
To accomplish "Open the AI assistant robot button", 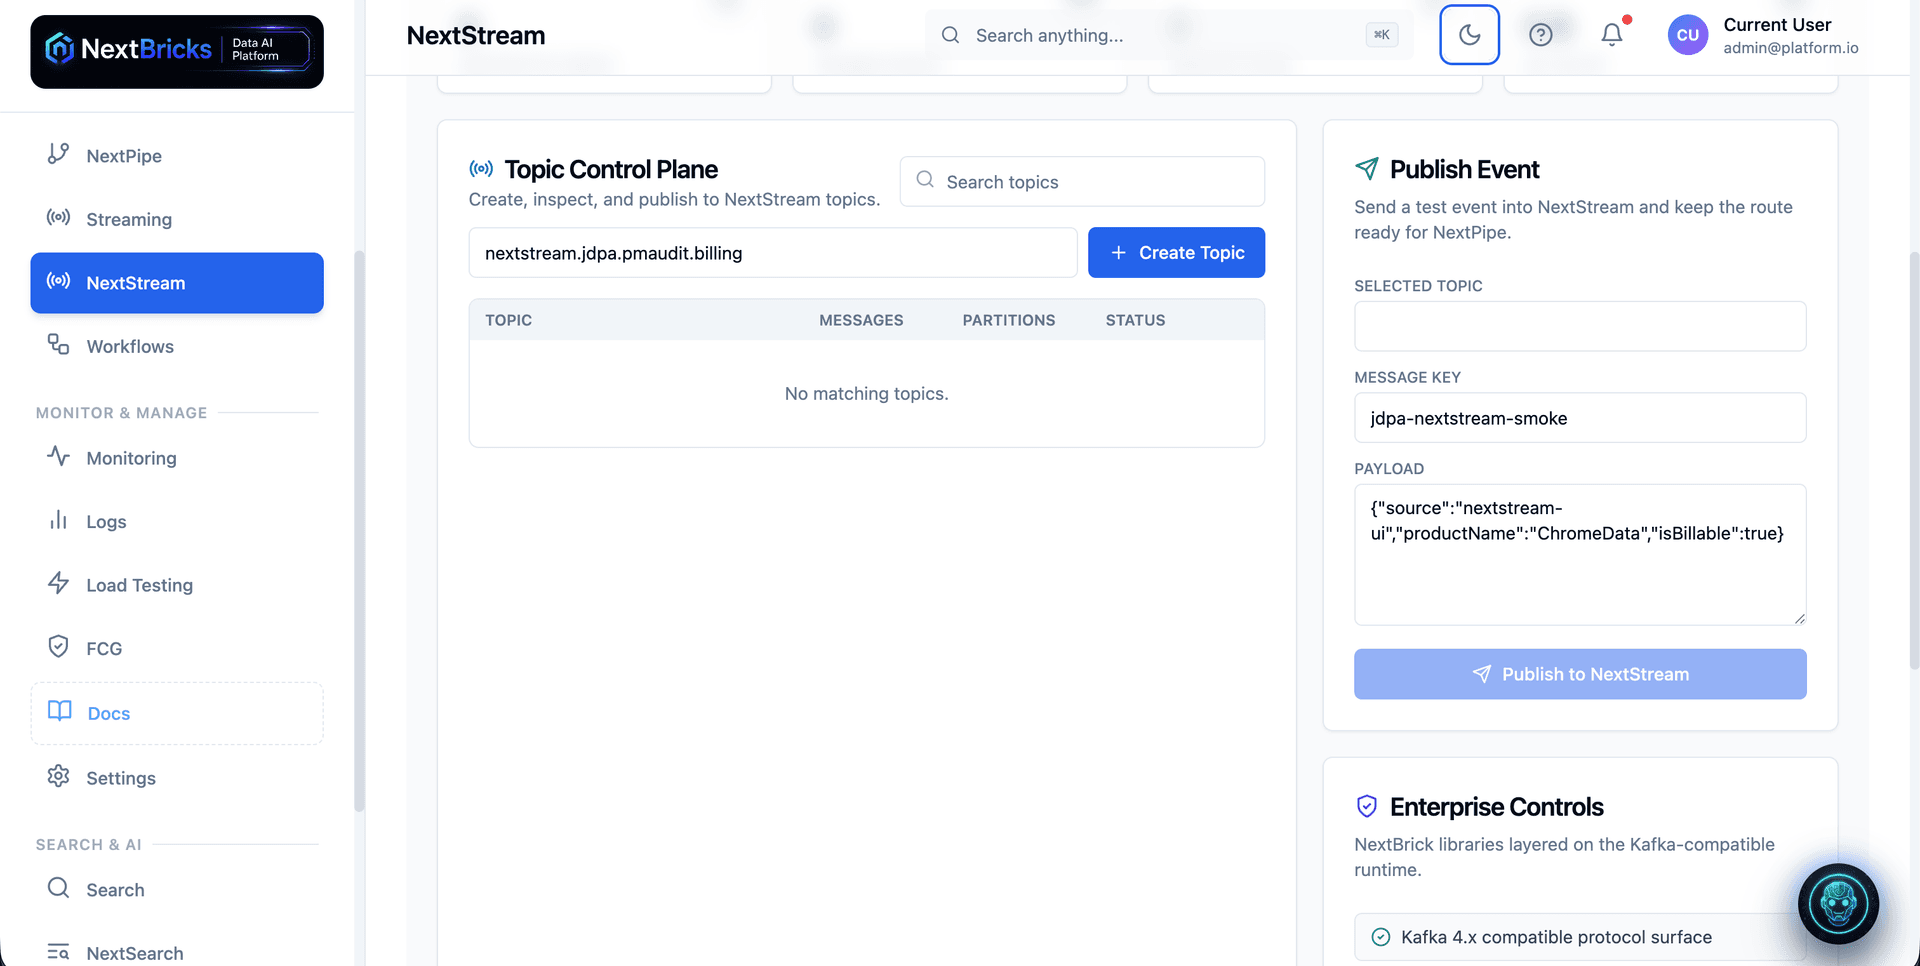I will coord(1838,904).
